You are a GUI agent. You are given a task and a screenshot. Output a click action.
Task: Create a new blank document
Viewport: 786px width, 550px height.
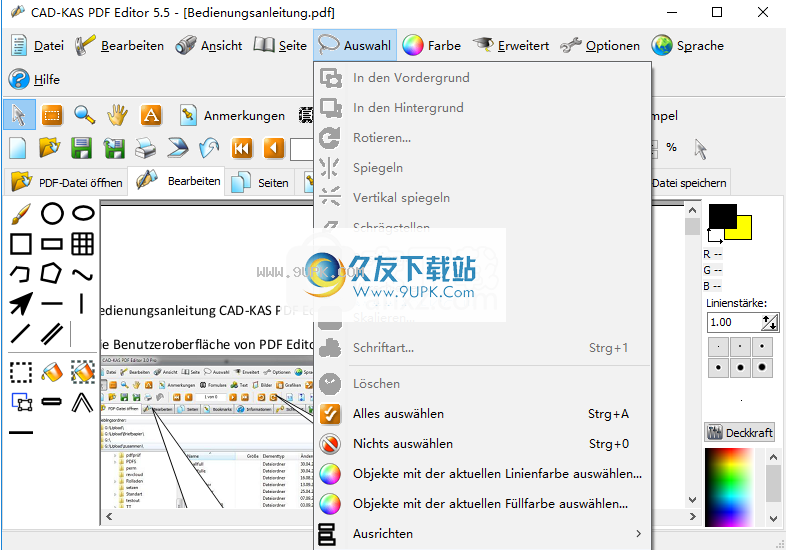pos(18,148)
